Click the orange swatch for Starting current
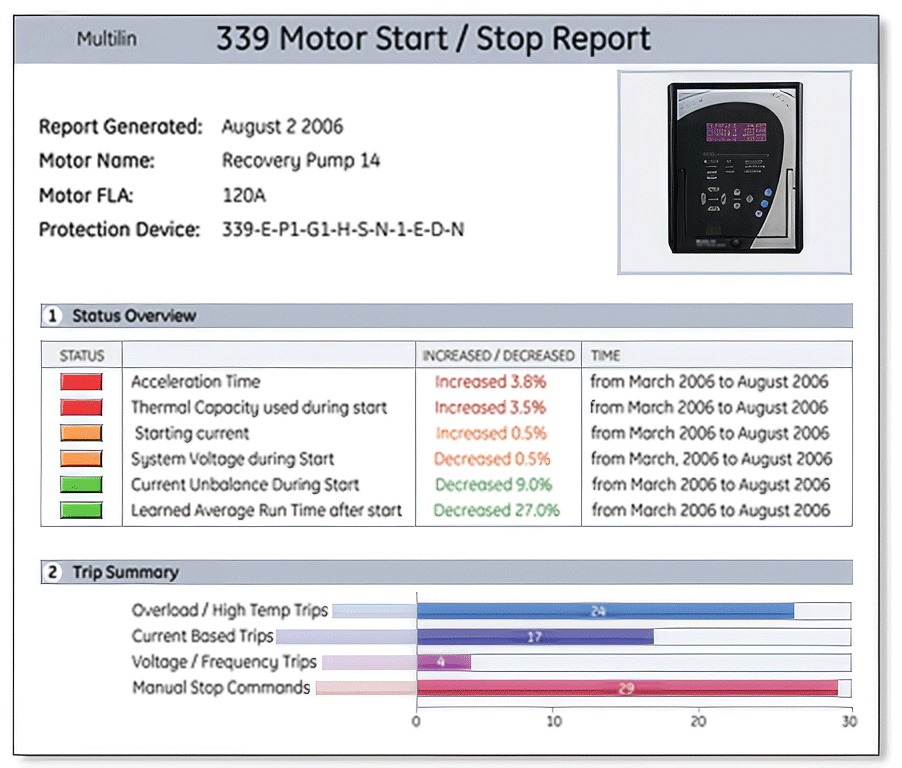Image resolution: width=902 pixels, height=768 pixels. point(81,433)
